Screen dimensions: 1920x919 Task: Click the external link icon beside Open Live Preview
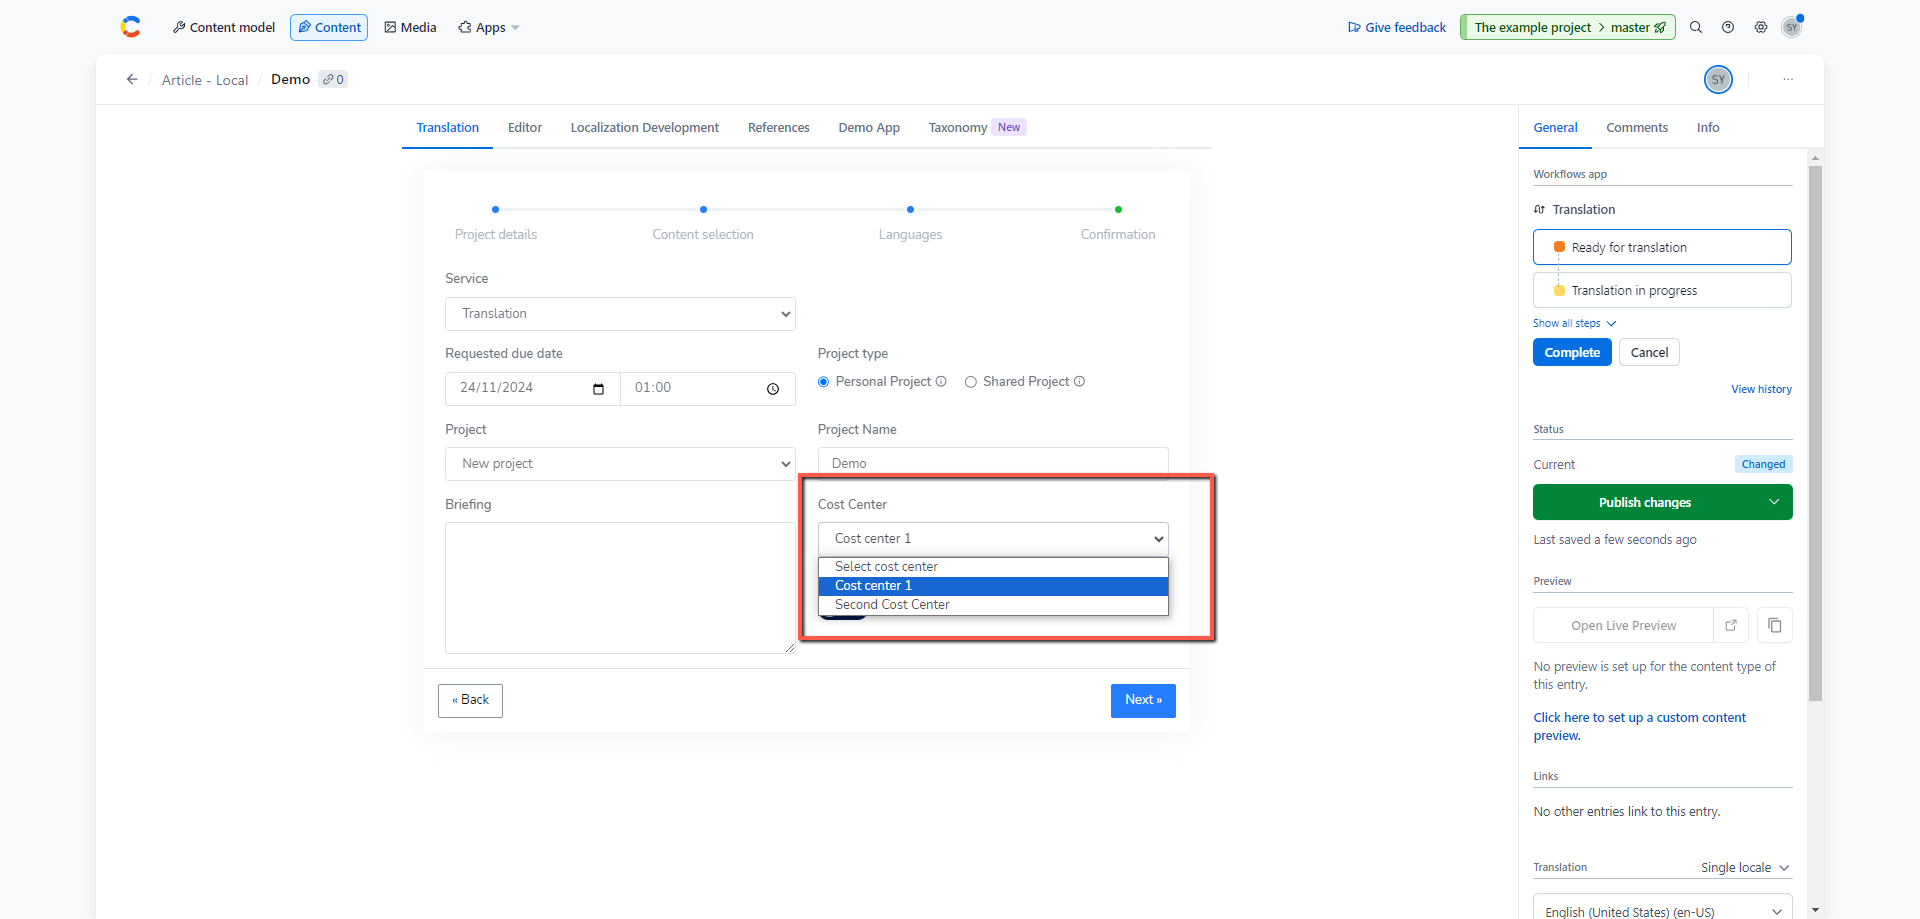1731,625
